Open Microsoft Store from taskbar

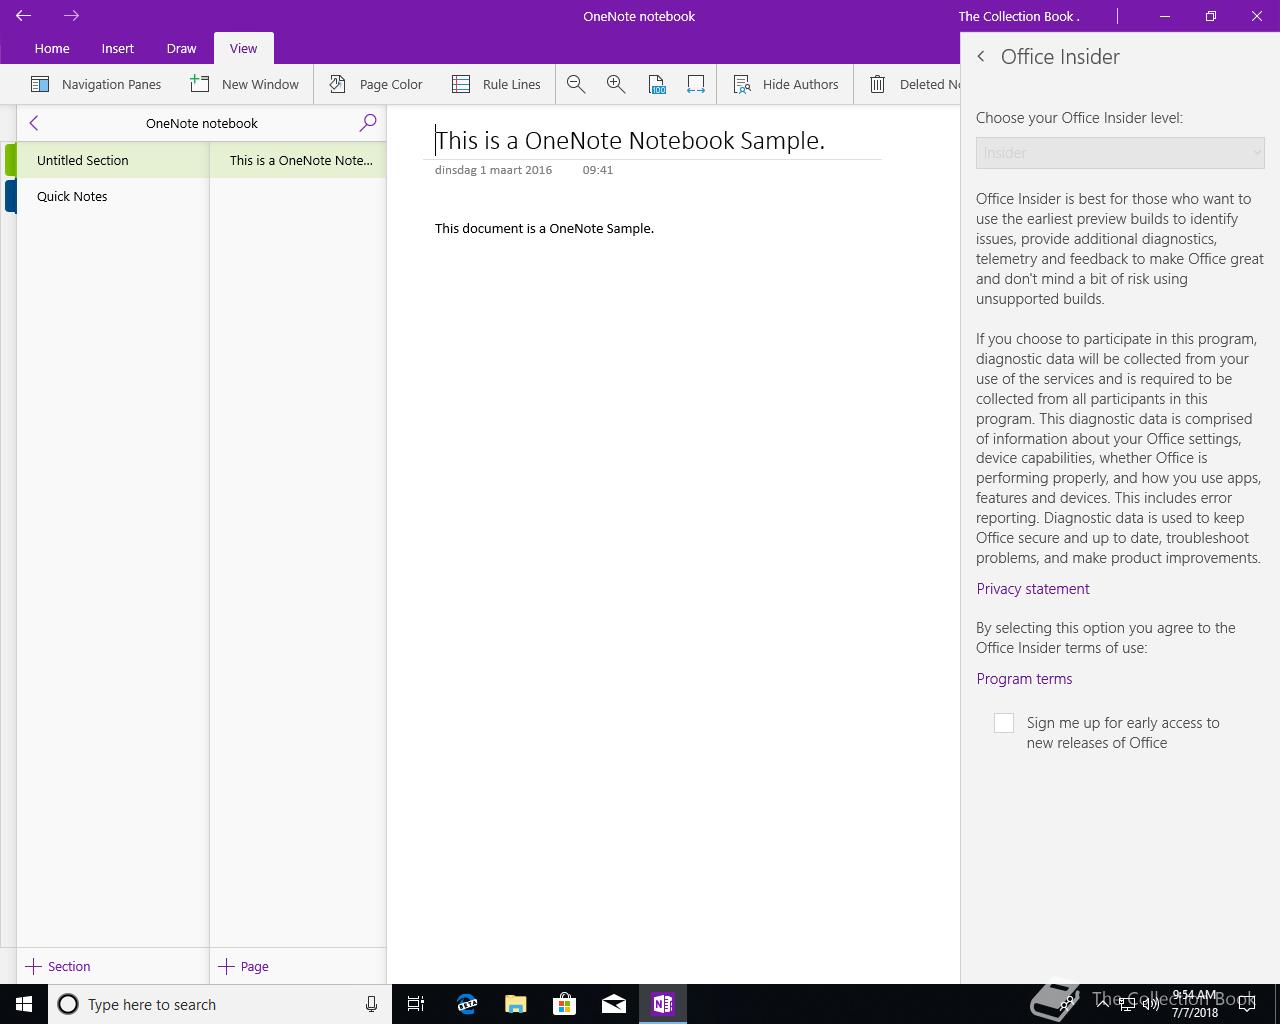click(564, 1004)
